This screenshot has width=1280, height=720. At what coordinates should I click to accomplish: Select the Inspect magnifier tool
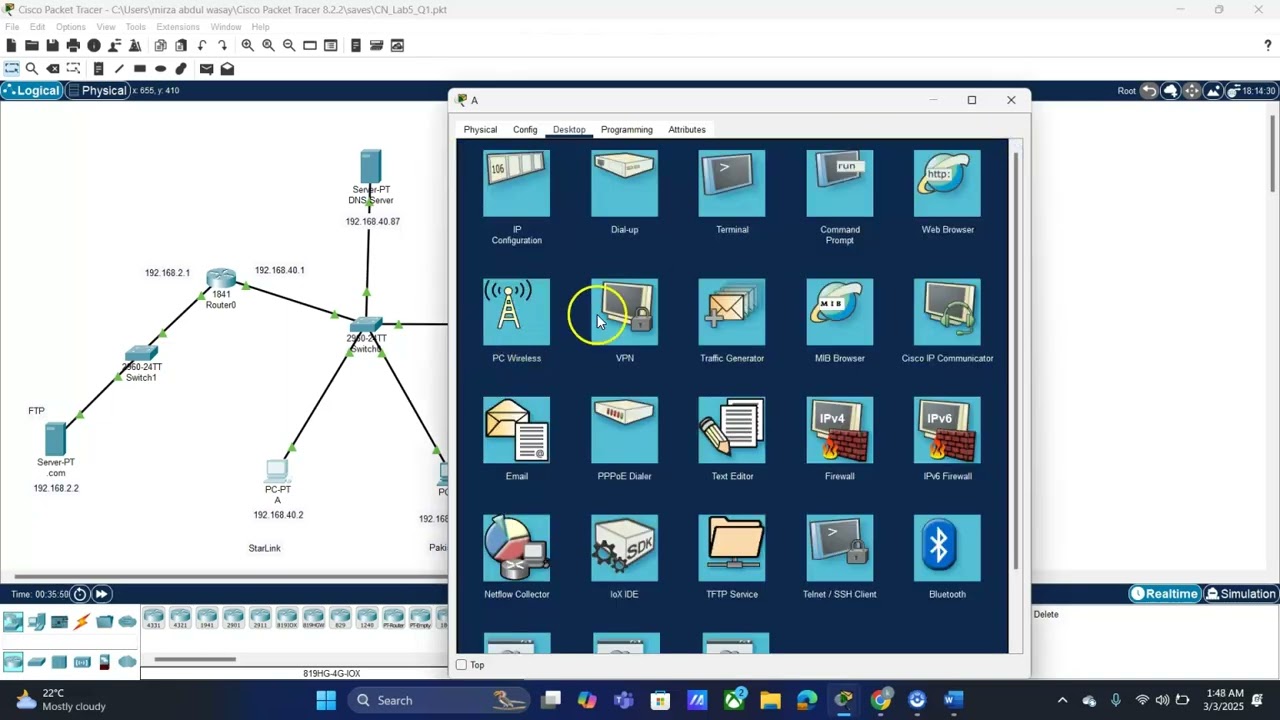click(x=32, y=69)
